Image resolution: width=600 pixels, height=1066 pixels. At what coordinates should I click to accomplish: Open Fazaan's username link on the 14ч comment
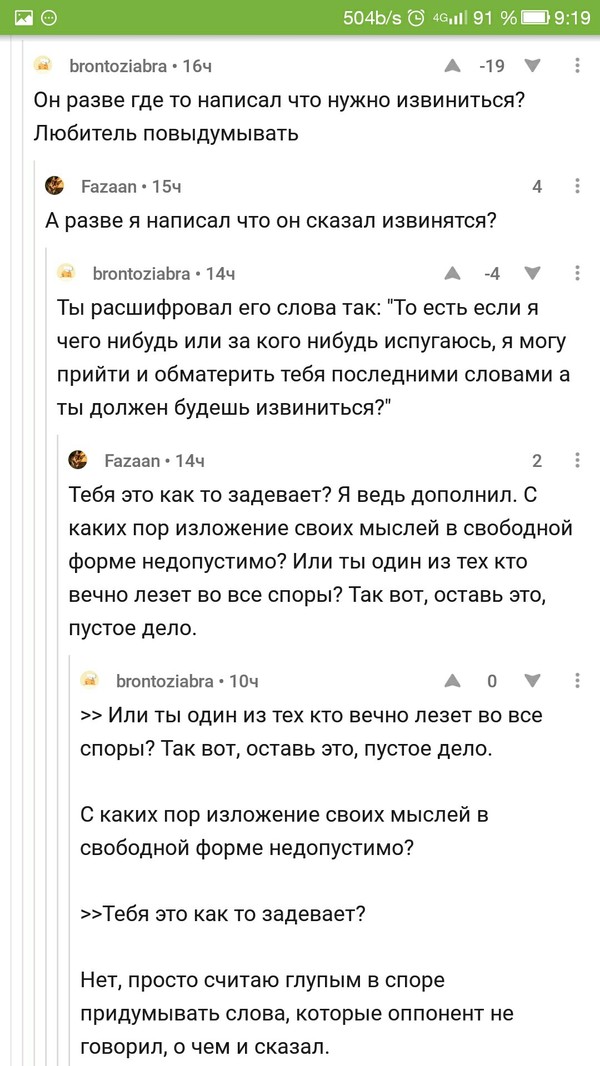point(131,461)
